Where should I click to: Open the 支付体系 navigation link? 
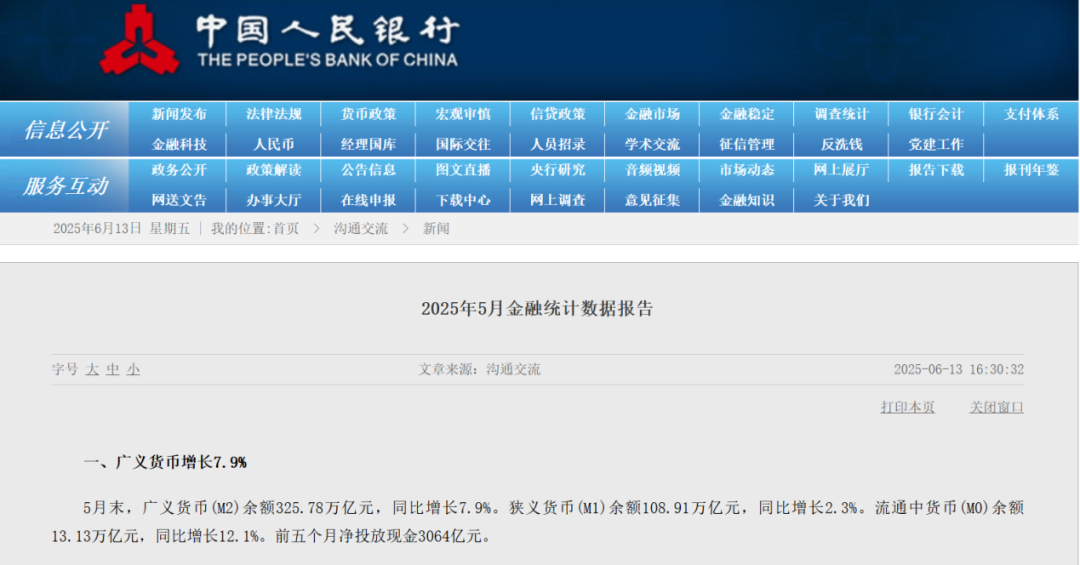[x=1031, y=114]
